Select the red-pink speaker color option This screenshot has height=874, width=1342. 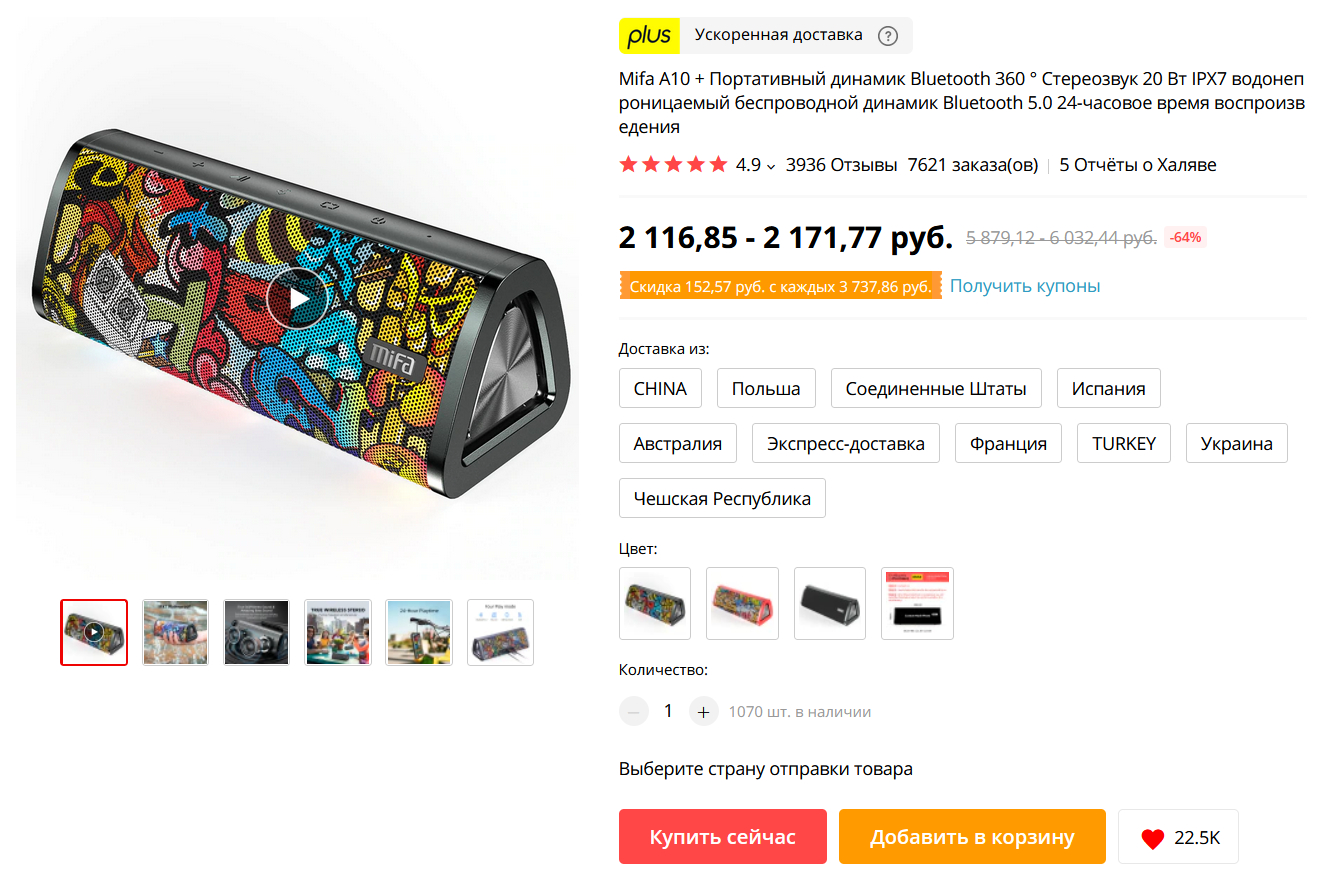click(x=742, y=603)
